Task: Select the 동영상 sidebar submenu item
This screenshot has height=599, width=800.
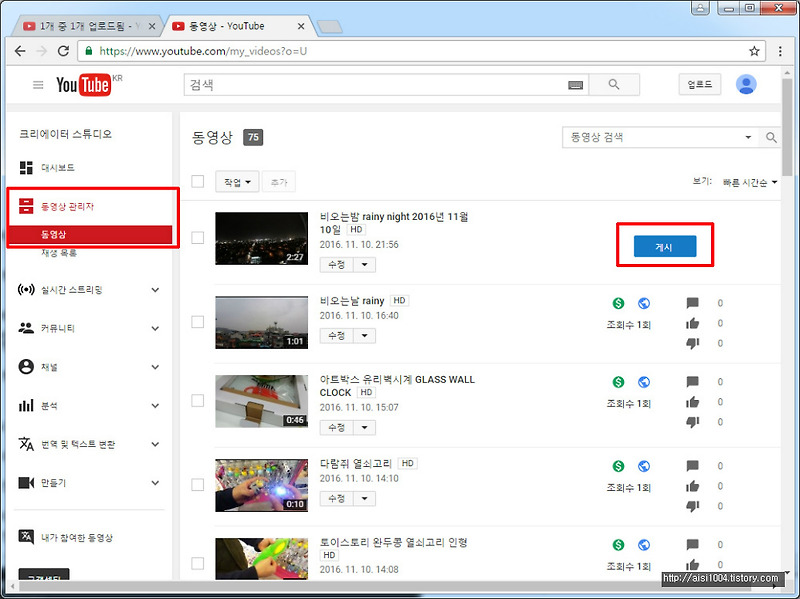Action: pos(90,235)
